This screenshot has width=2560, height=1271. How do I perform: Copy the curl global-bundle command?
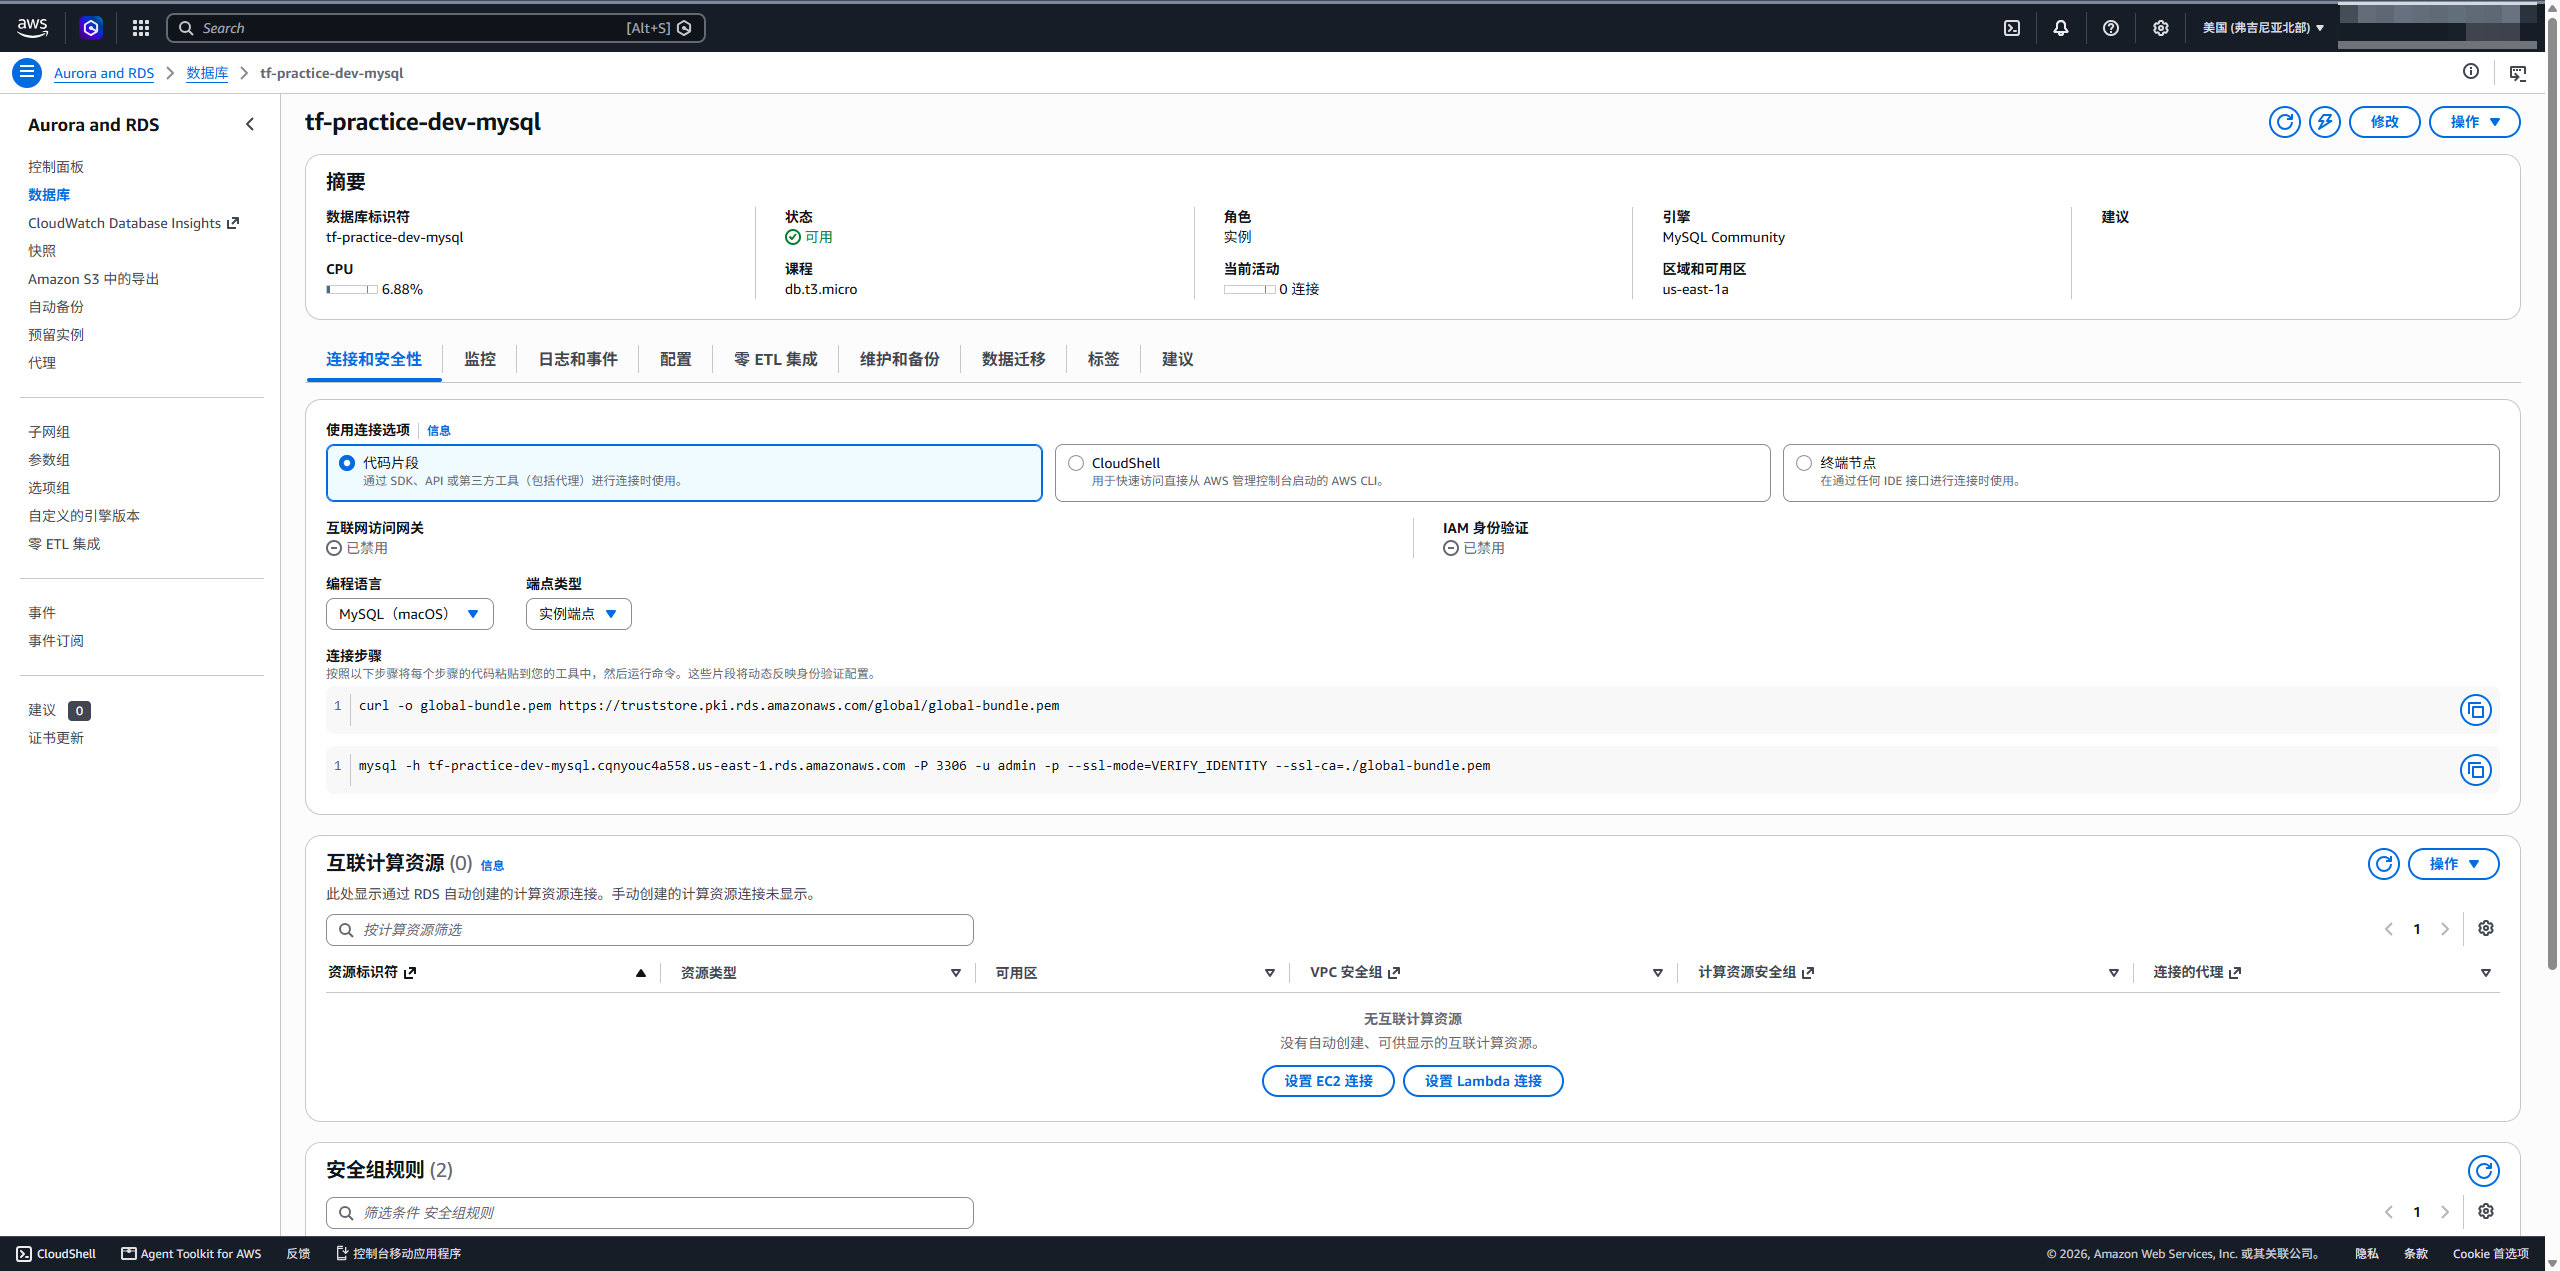tap(2476, 710)
